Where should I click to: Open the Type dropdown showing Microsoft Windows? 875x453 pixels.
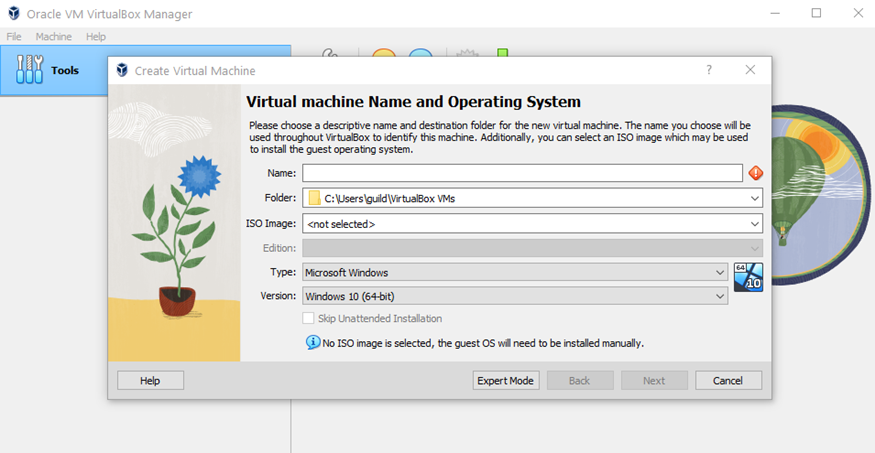[x=720, y=272]
